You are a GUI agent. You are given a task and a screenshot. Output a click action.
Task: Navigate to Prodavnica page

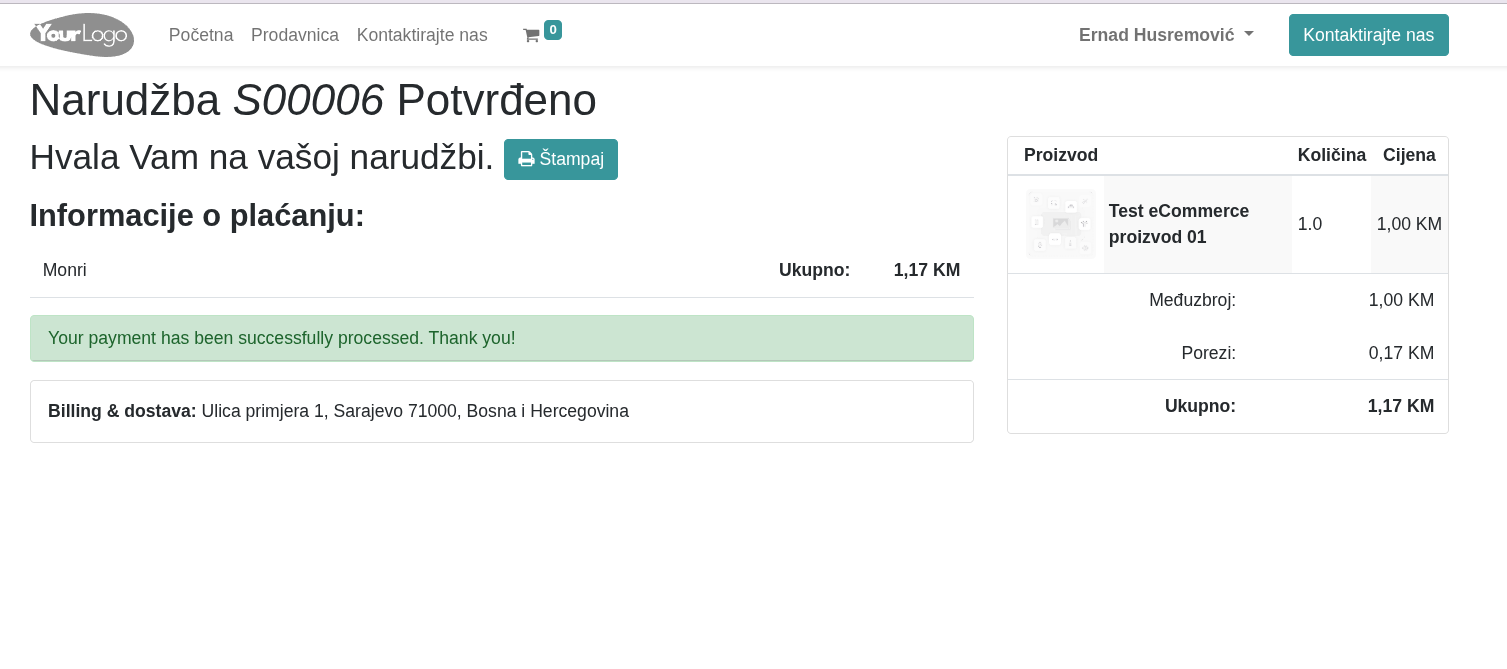295,35
